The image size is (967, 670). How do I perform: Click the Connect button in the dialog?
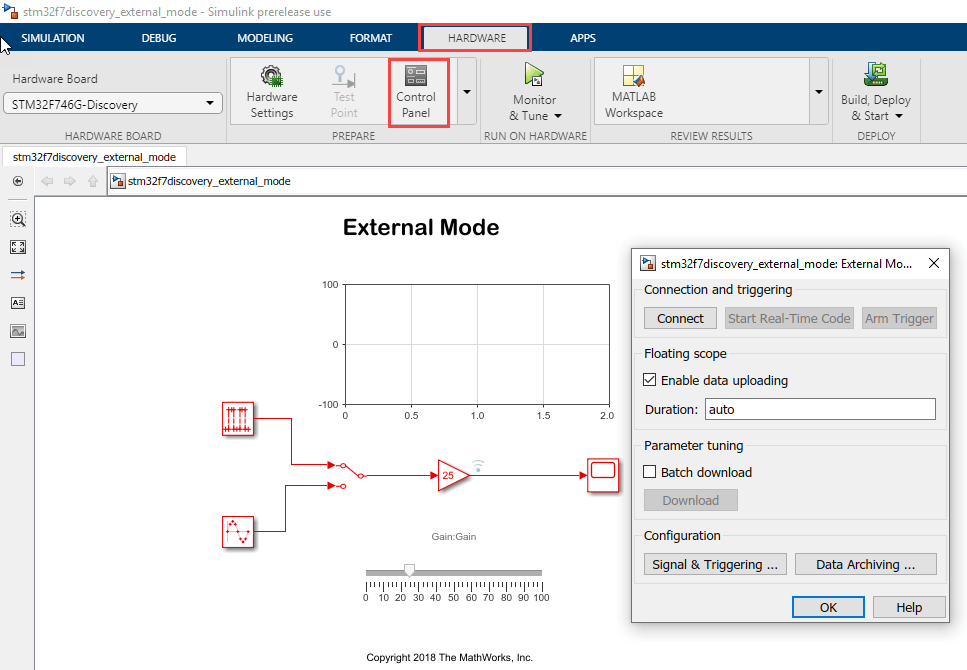[x=680, y=317]
